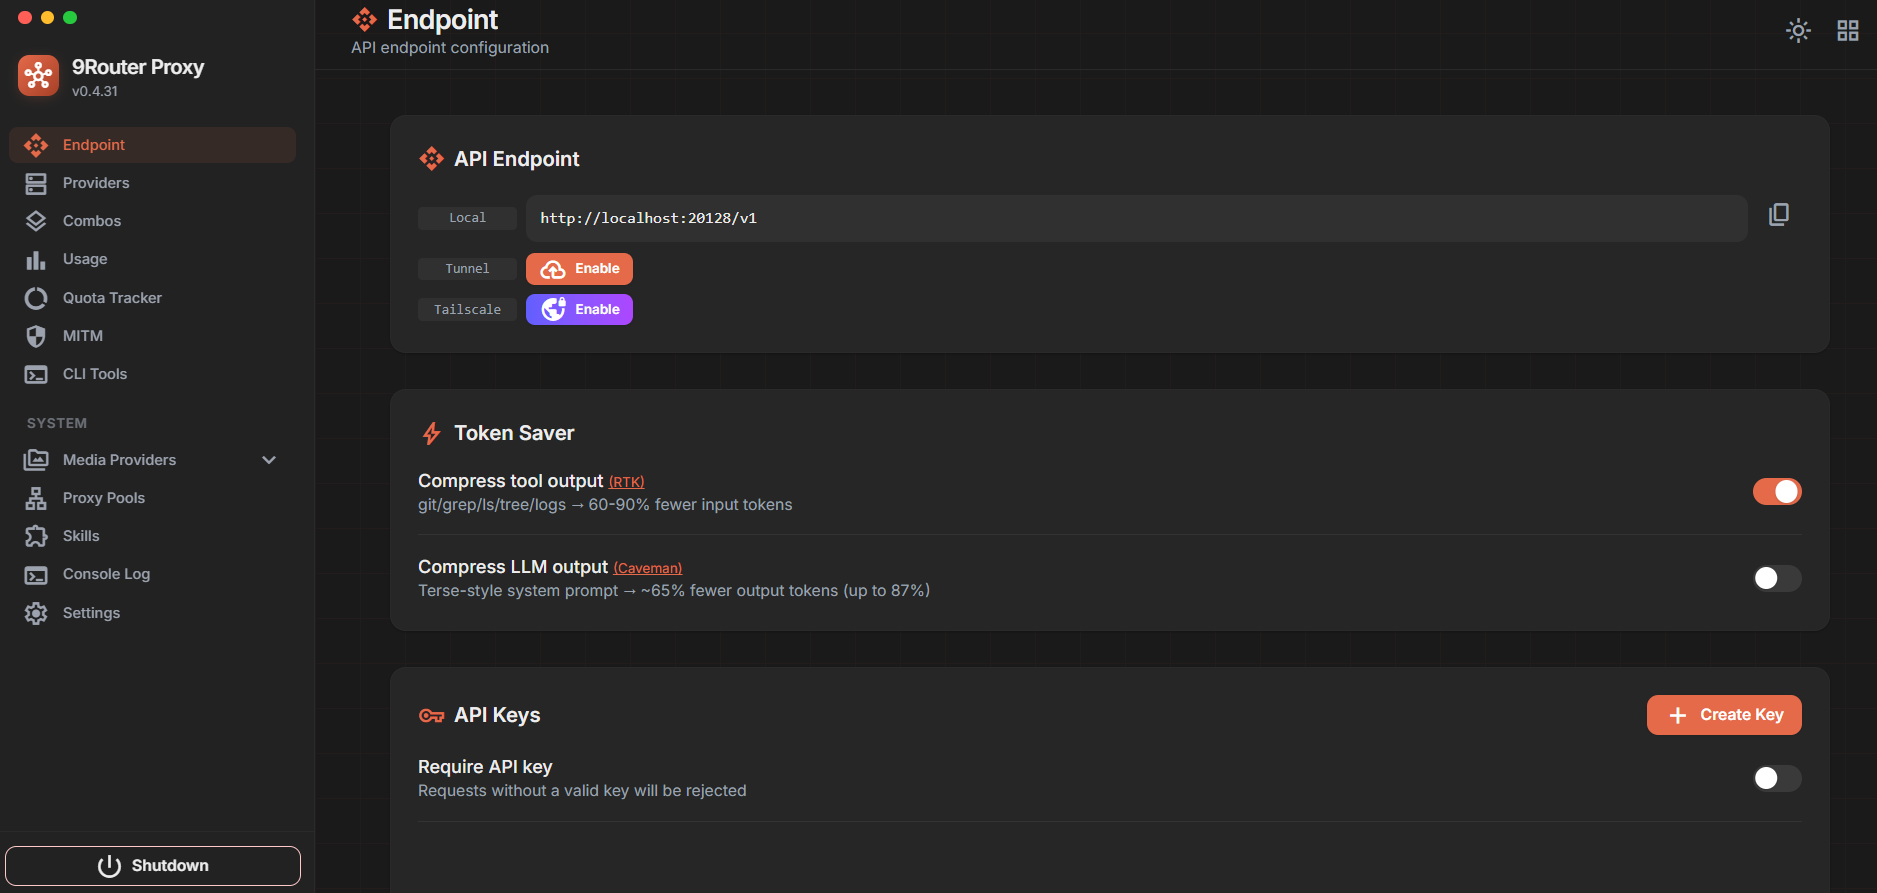Click the "Local" label tag
Image resolution: width=1877 pixels, height=893 pixels.
(467, 218)
